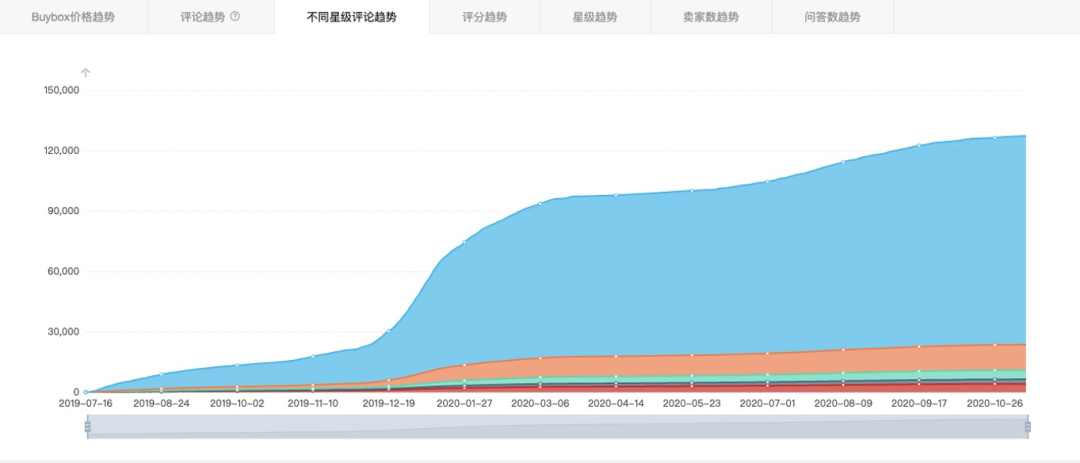Click the up arrow above the y-axis

point(85,73)
